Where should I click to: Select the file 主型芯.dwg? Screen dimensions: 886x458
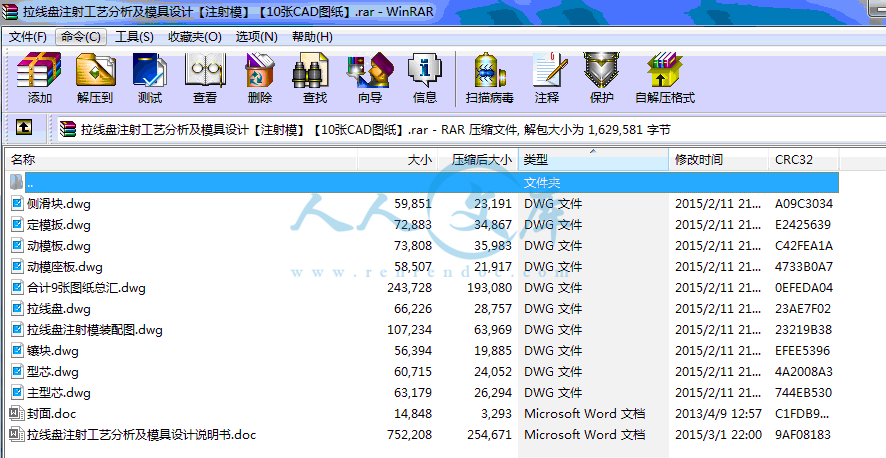[x=59, y=392]
